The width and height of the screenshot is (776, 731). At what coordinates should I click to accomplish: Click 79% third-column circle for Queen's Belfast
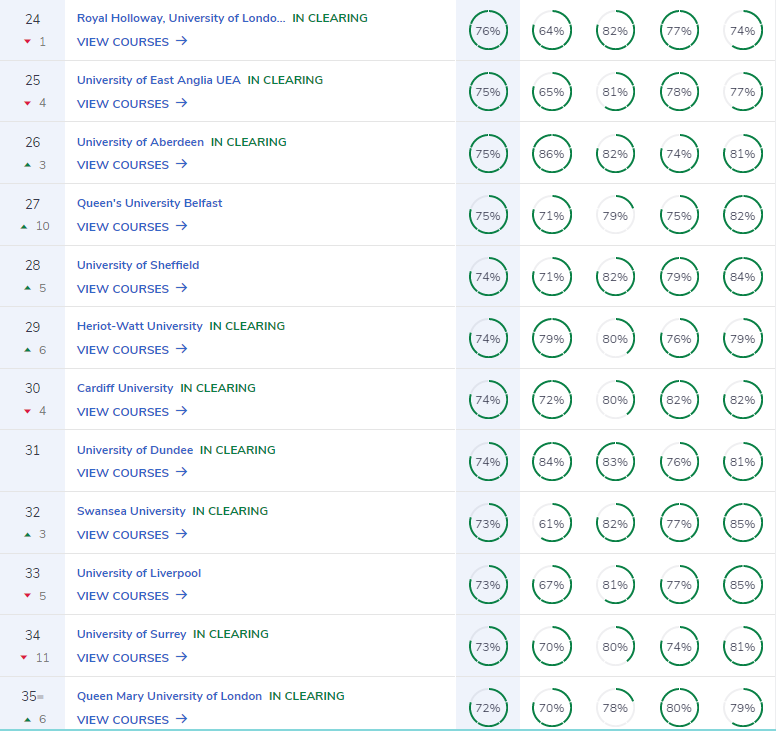[615, 216]
